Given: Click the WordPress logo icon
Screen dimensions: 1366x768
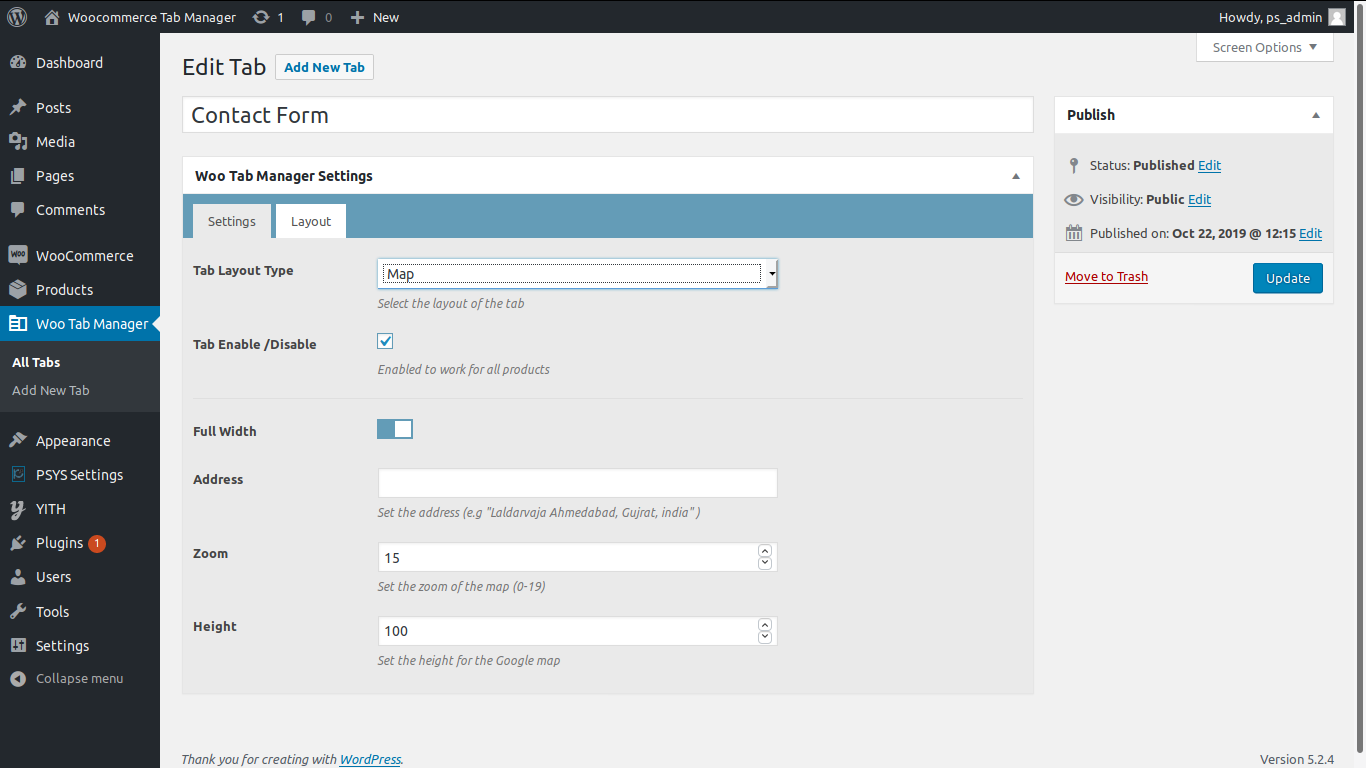Looking at the screenshot, I should (17, 17).
